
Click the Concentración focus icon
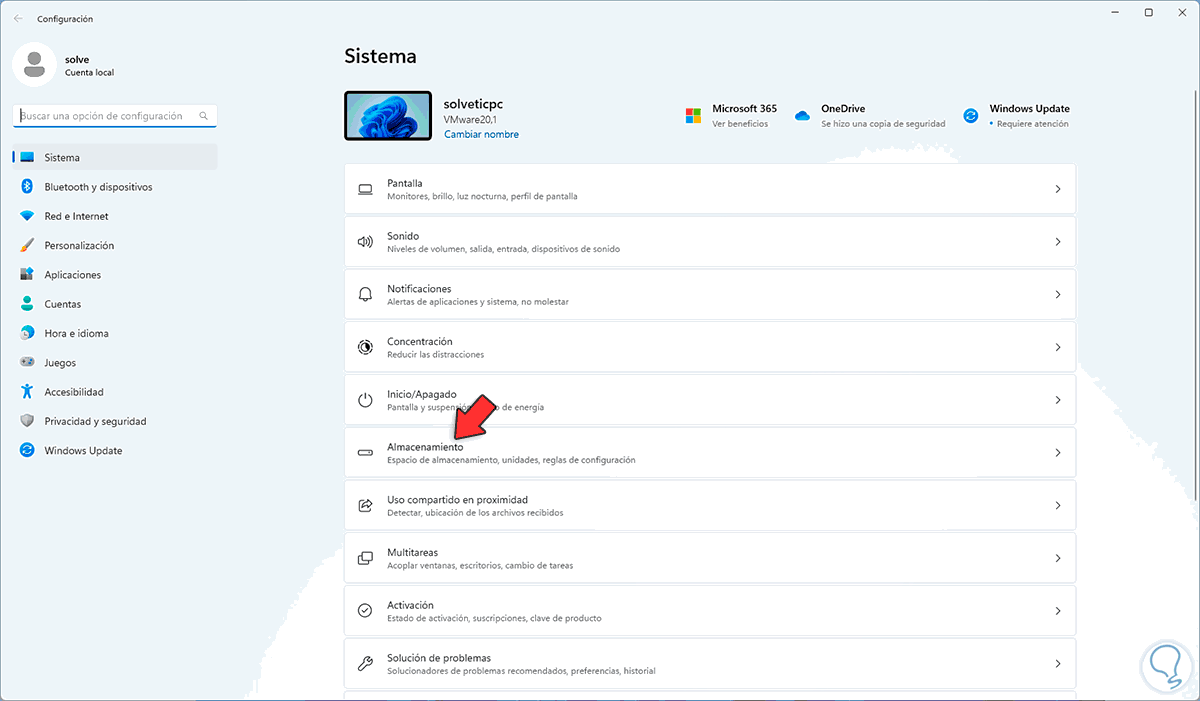coord(366,347)
